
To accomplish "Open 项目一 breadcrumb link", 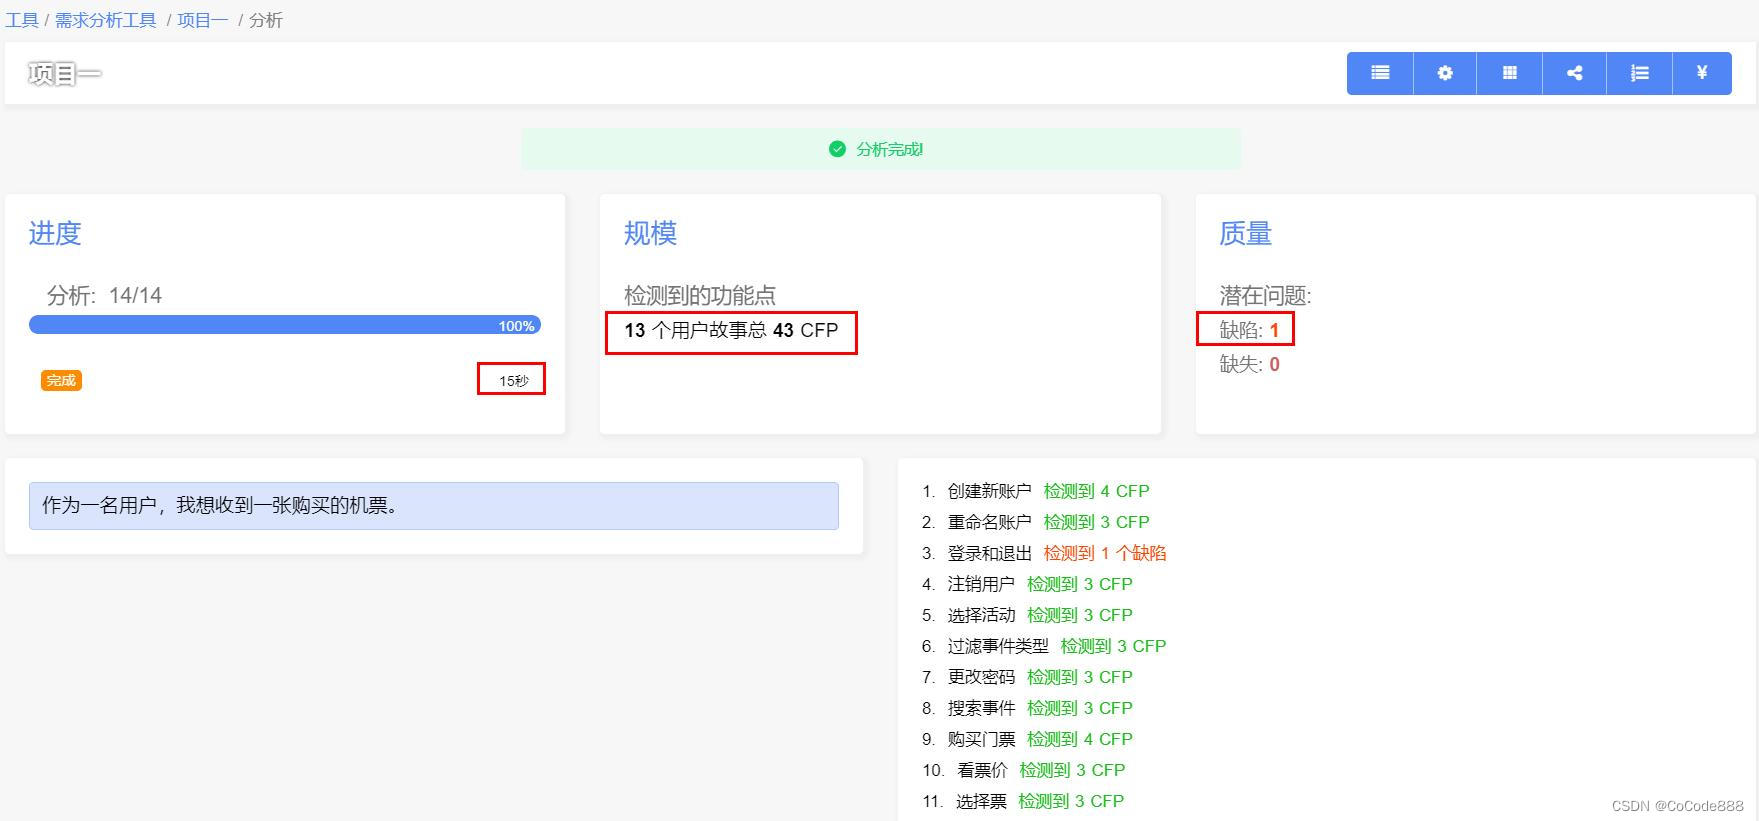I will tap(203, 20).
